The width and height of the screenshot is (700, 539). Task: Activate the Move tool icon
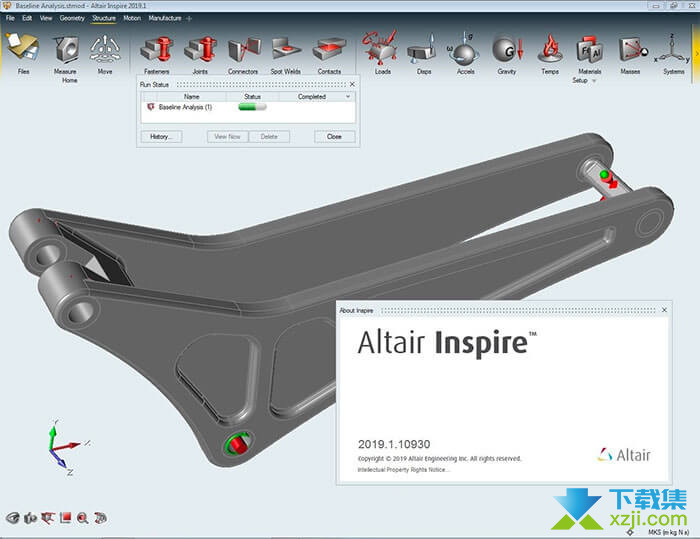[x=105, y=49]
